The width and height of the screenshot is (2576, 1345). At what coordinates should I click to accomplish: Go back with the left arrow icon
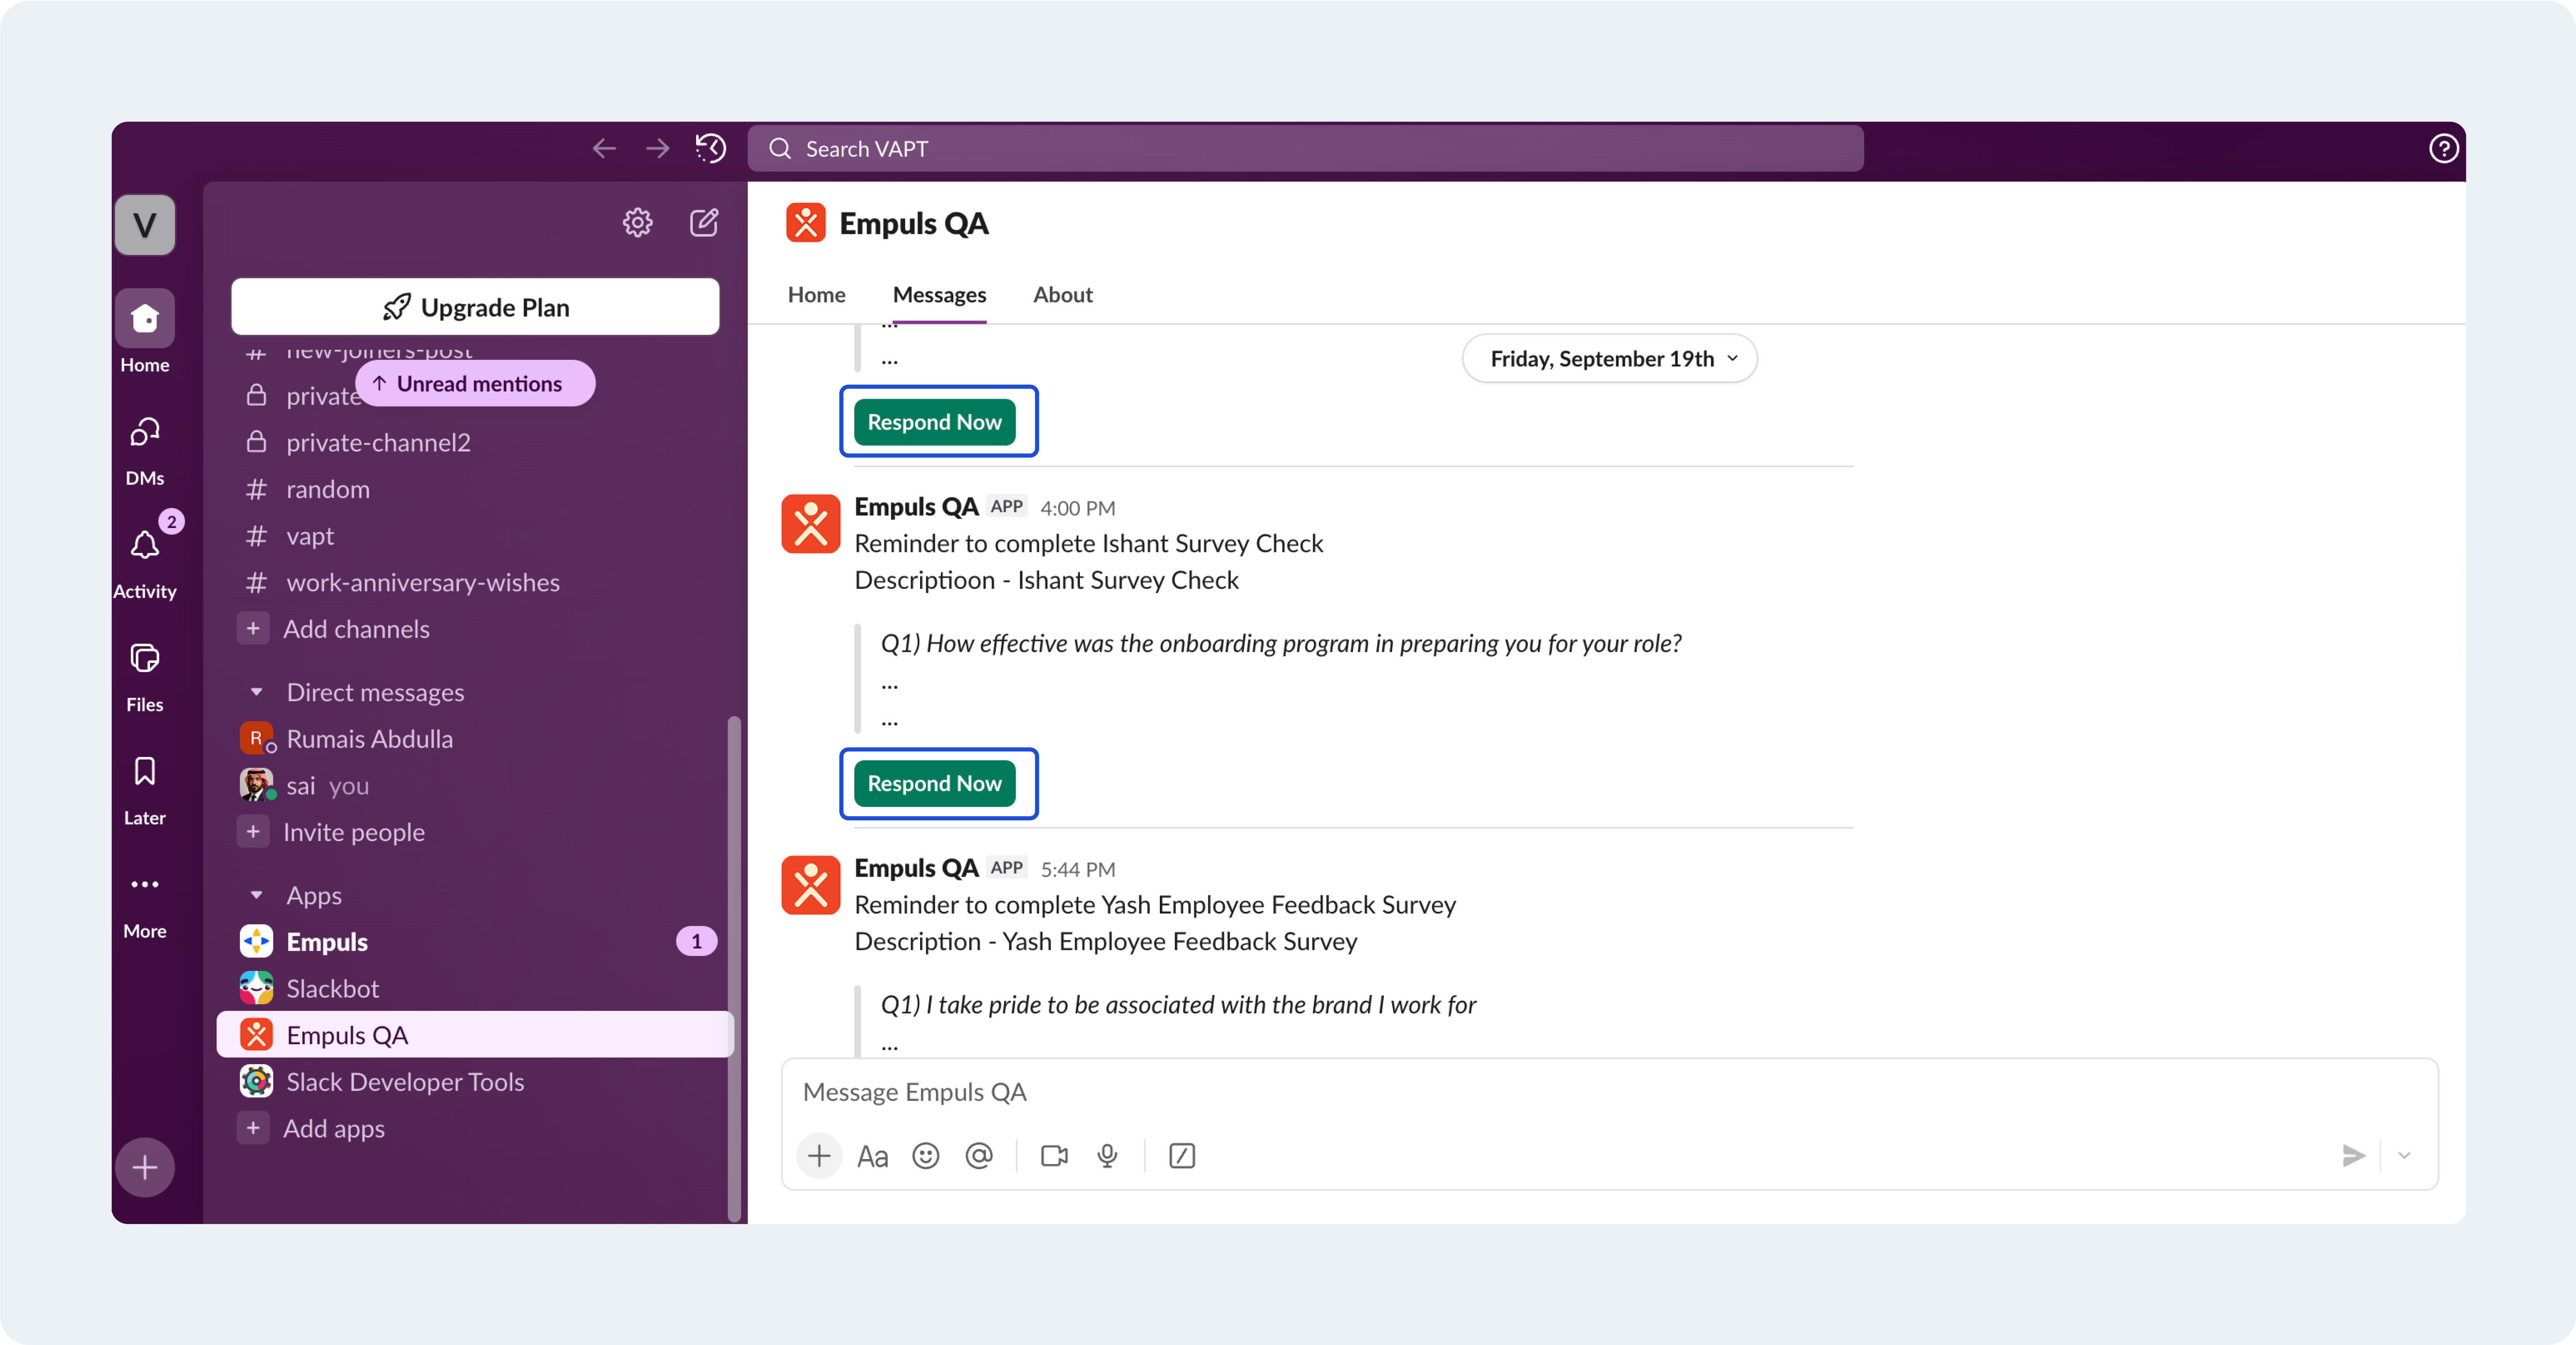[604, 149]
